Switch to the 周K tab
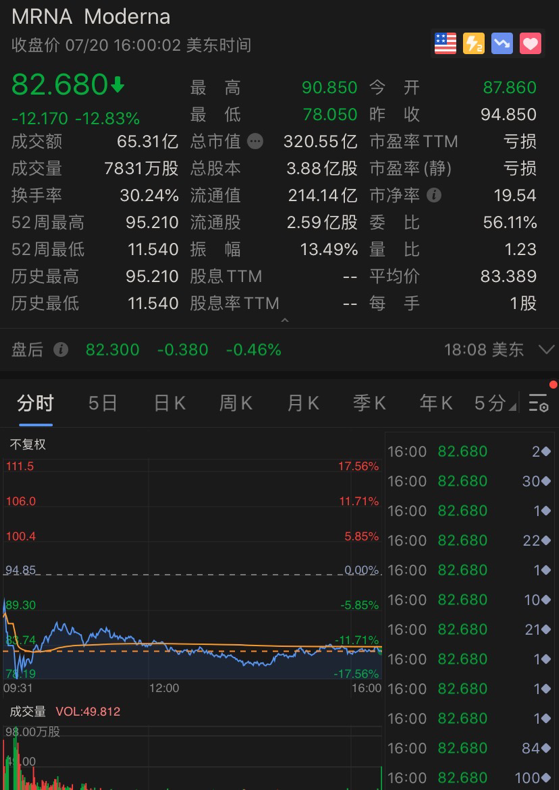559x790 pixels. tap(236, 403)
